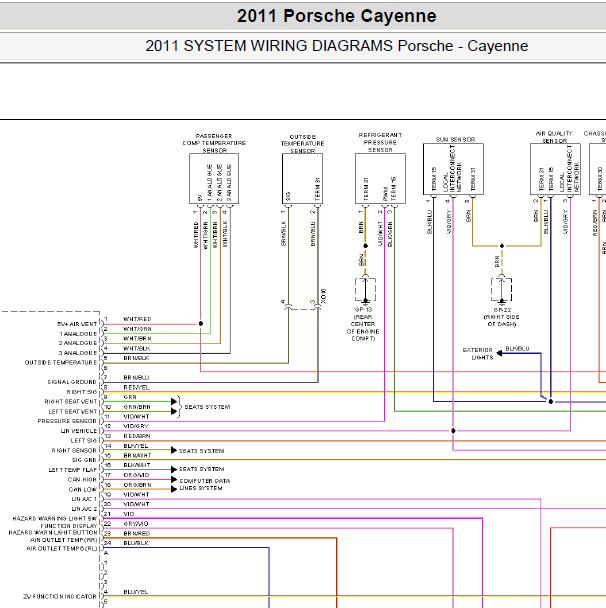This screenshot has width=606, height=608.
Task: Click the 'BLK/YEL' wire label at pin 14
Action: coord(136,446)
